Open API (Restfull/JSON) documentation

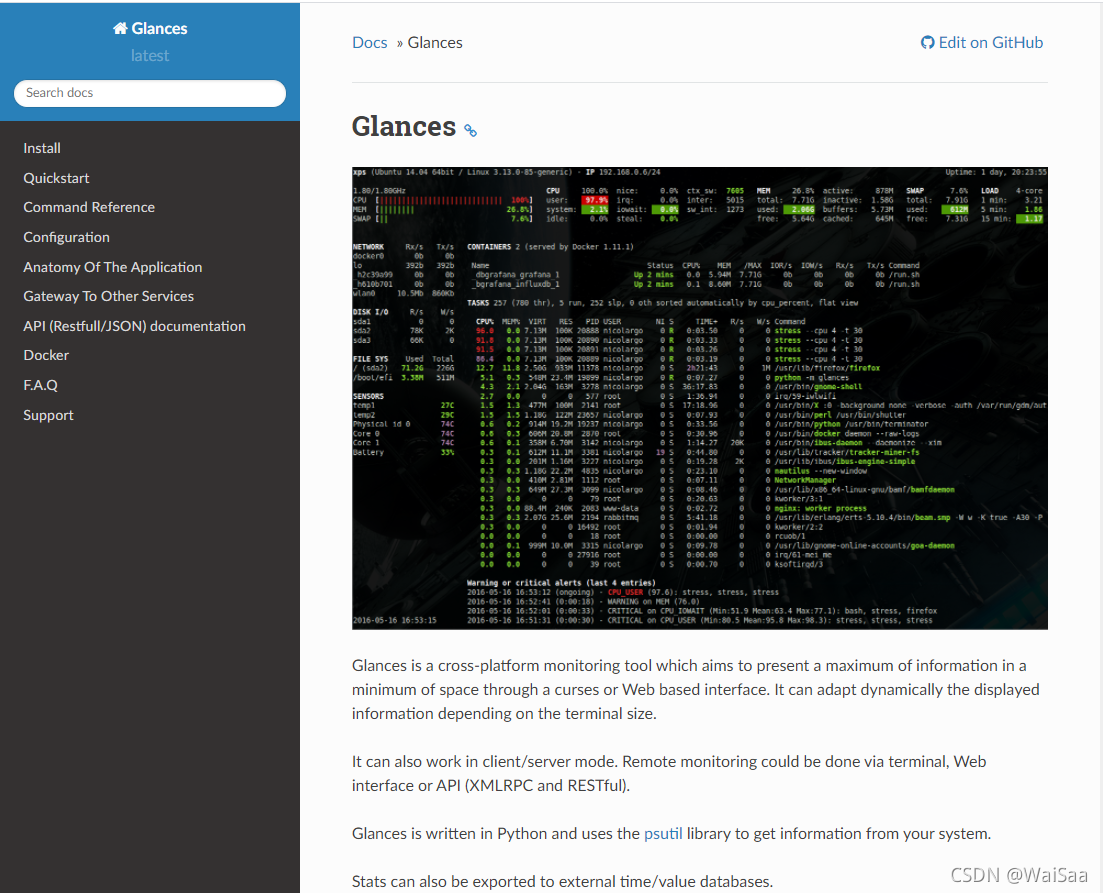[x=134, y=327]
